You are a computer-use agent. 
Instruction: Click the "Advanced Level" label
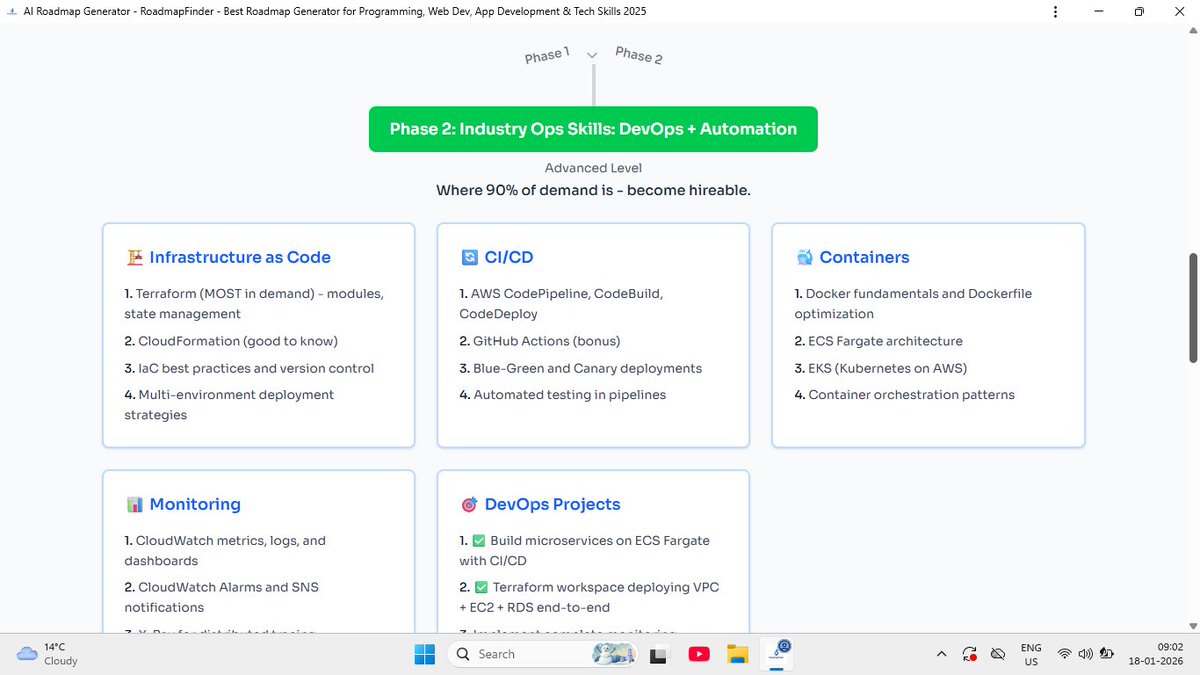coord(593,168)
